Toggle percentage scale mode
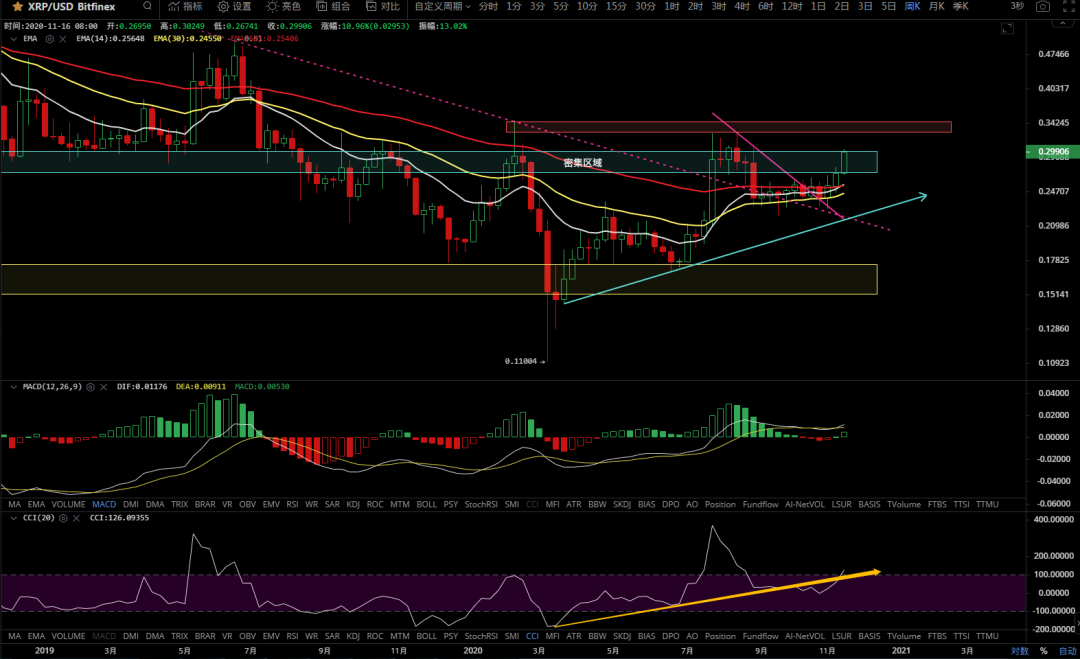1080x659 pixels. (1043, 651)
